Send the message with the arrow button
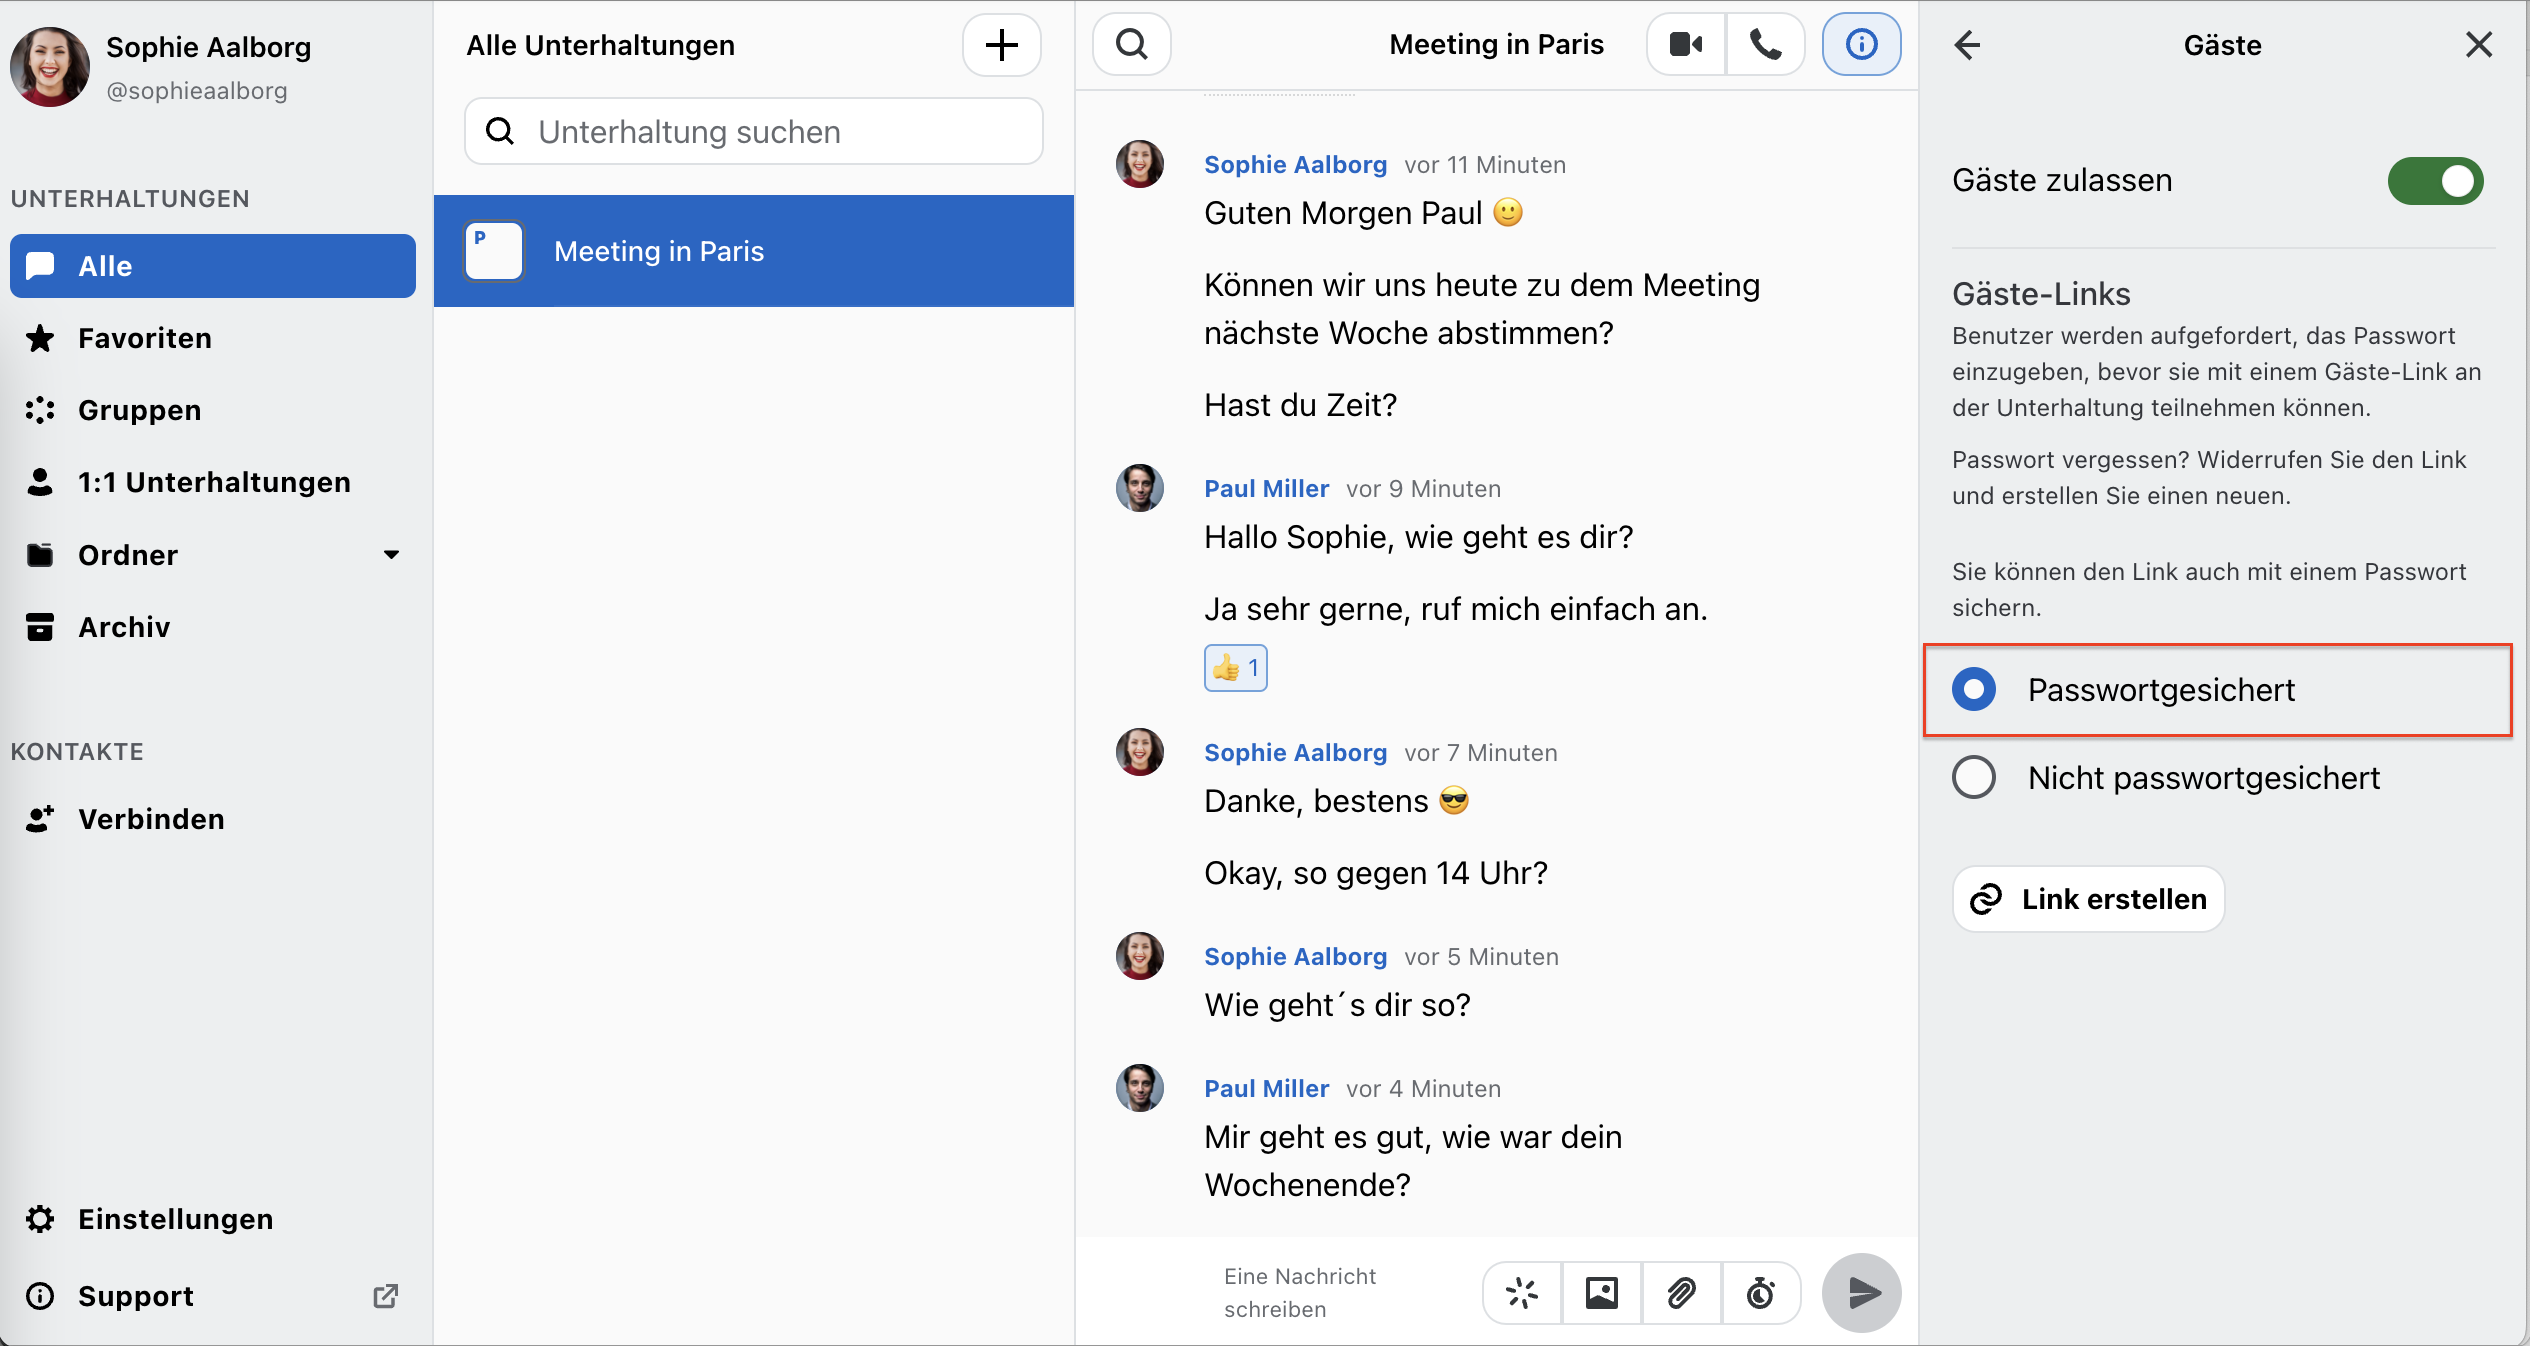2530x1346 pixels. coord(1861,1293)
